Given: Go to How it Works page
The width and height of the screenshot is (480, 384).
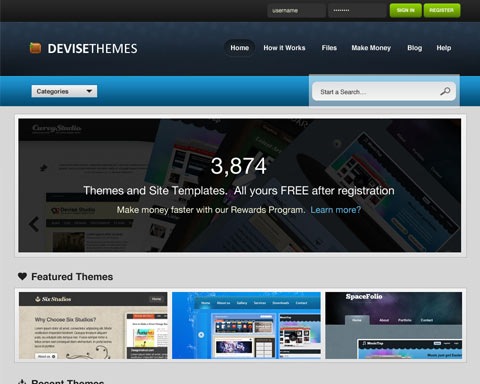Looking at the screenshot, I should click(284, 48).
